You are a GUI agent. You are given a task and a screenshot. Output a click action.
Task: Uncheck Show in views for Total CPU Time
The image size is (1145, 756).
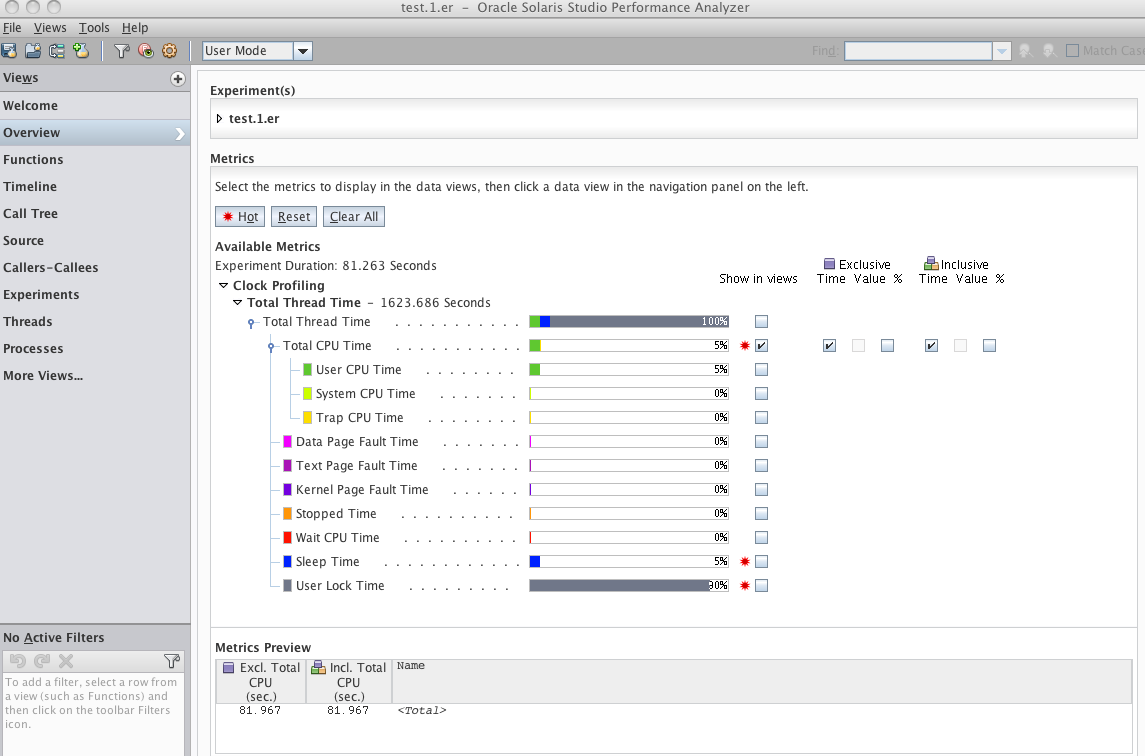tap(762, 345)
